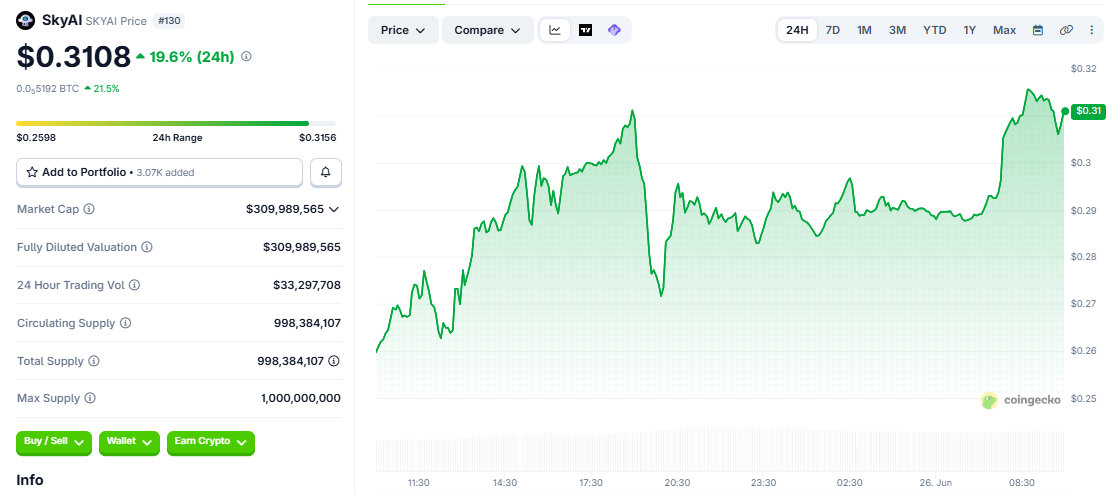This screenshot has width=1117, height=495.
Task: Open Fully Diluted Valuation info icon
Action: 147,247
